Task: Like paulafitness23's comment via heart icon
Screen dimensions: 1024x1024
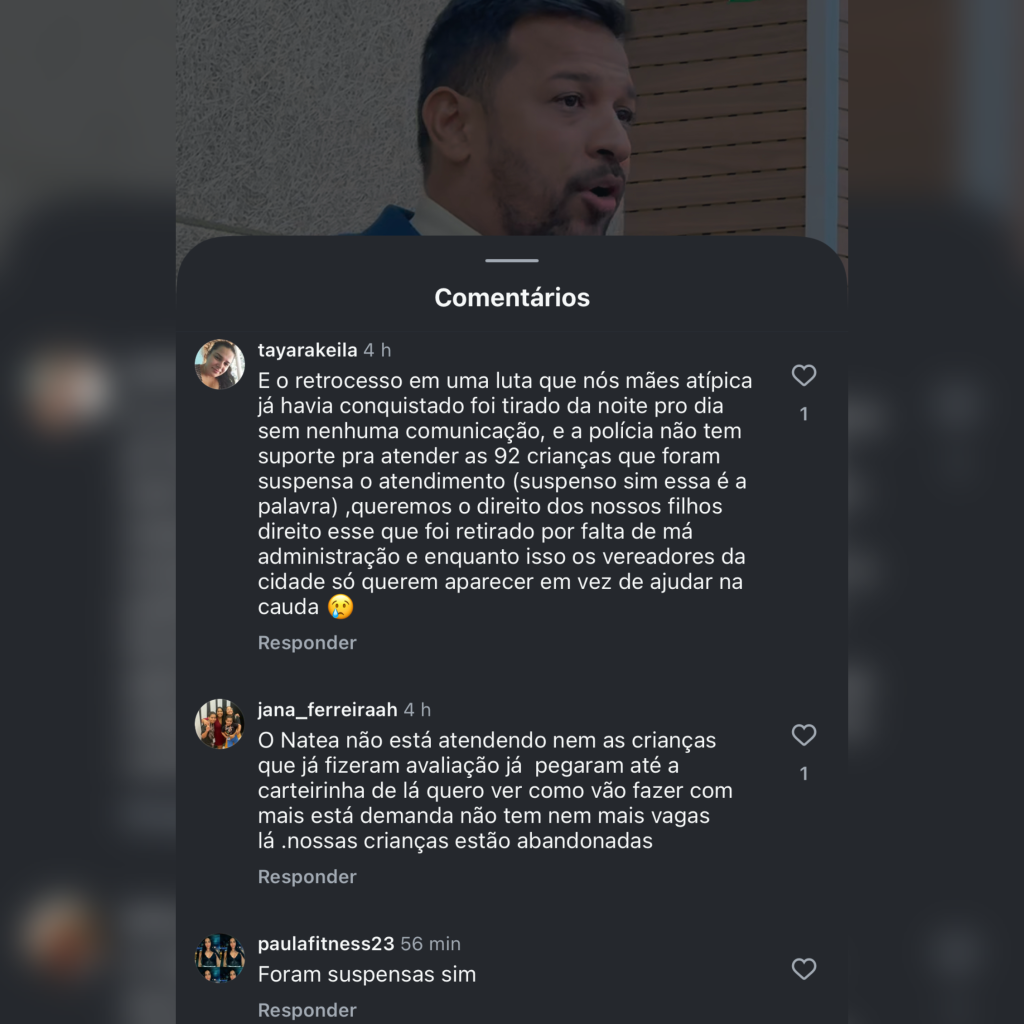Action: [804, 969]
